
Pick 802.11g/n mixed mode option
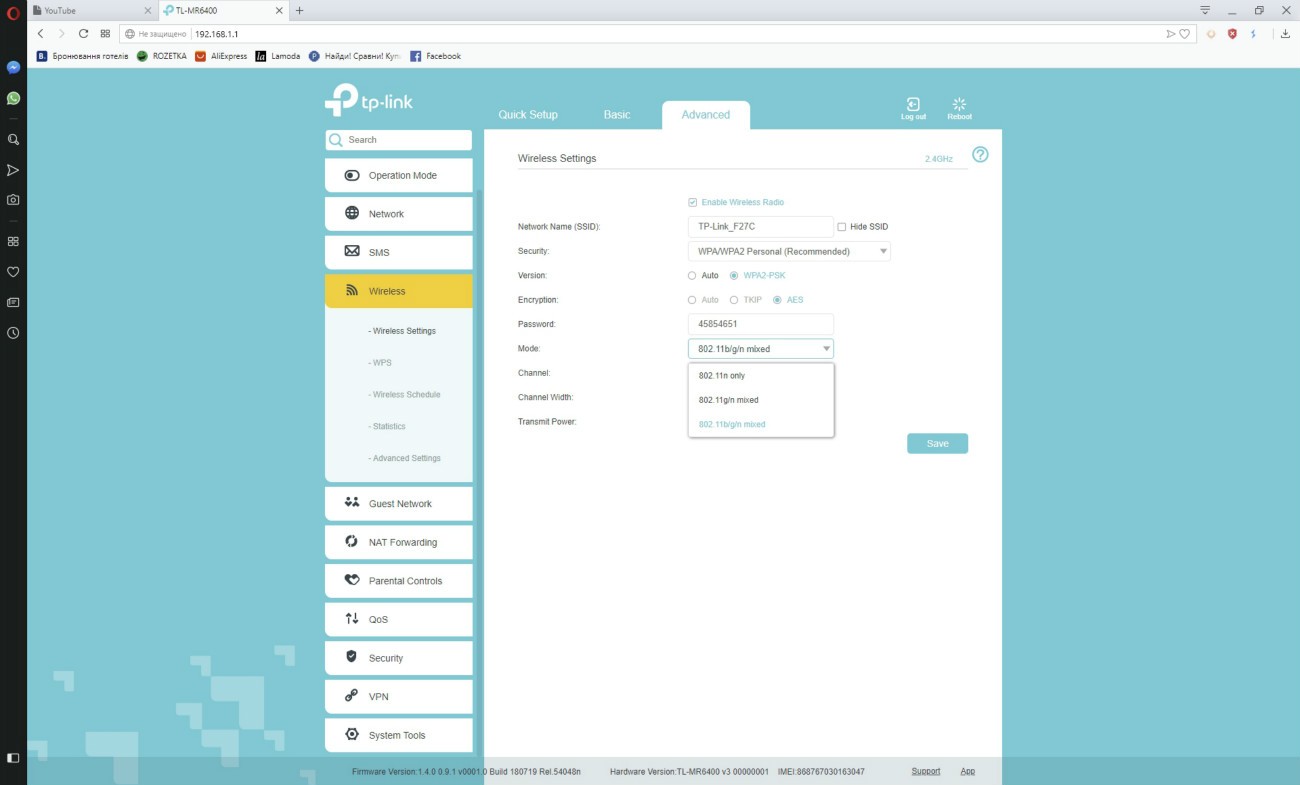click(x=728, y=400)
